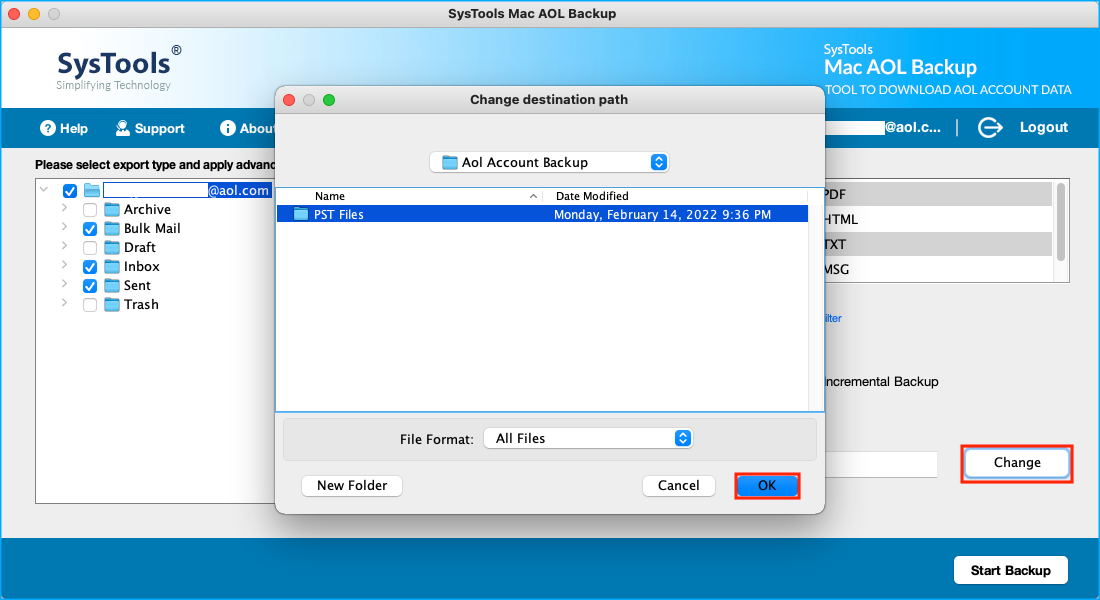Screen dimensions: 1100x600
Task: Click the Incremental Backup label
Action: pos(881,381)
